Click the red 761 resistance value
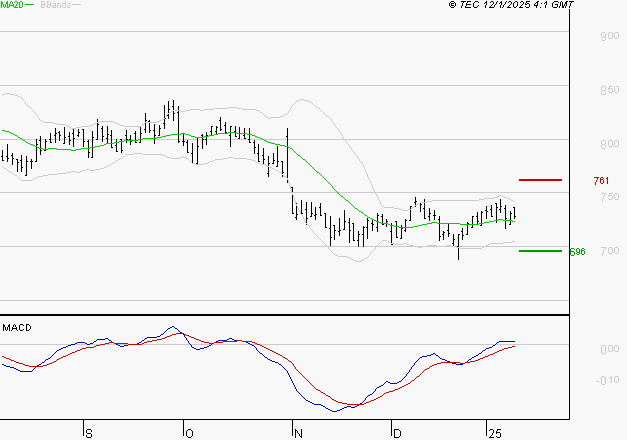This screenshot has height=440, width=627. [601, 181]
